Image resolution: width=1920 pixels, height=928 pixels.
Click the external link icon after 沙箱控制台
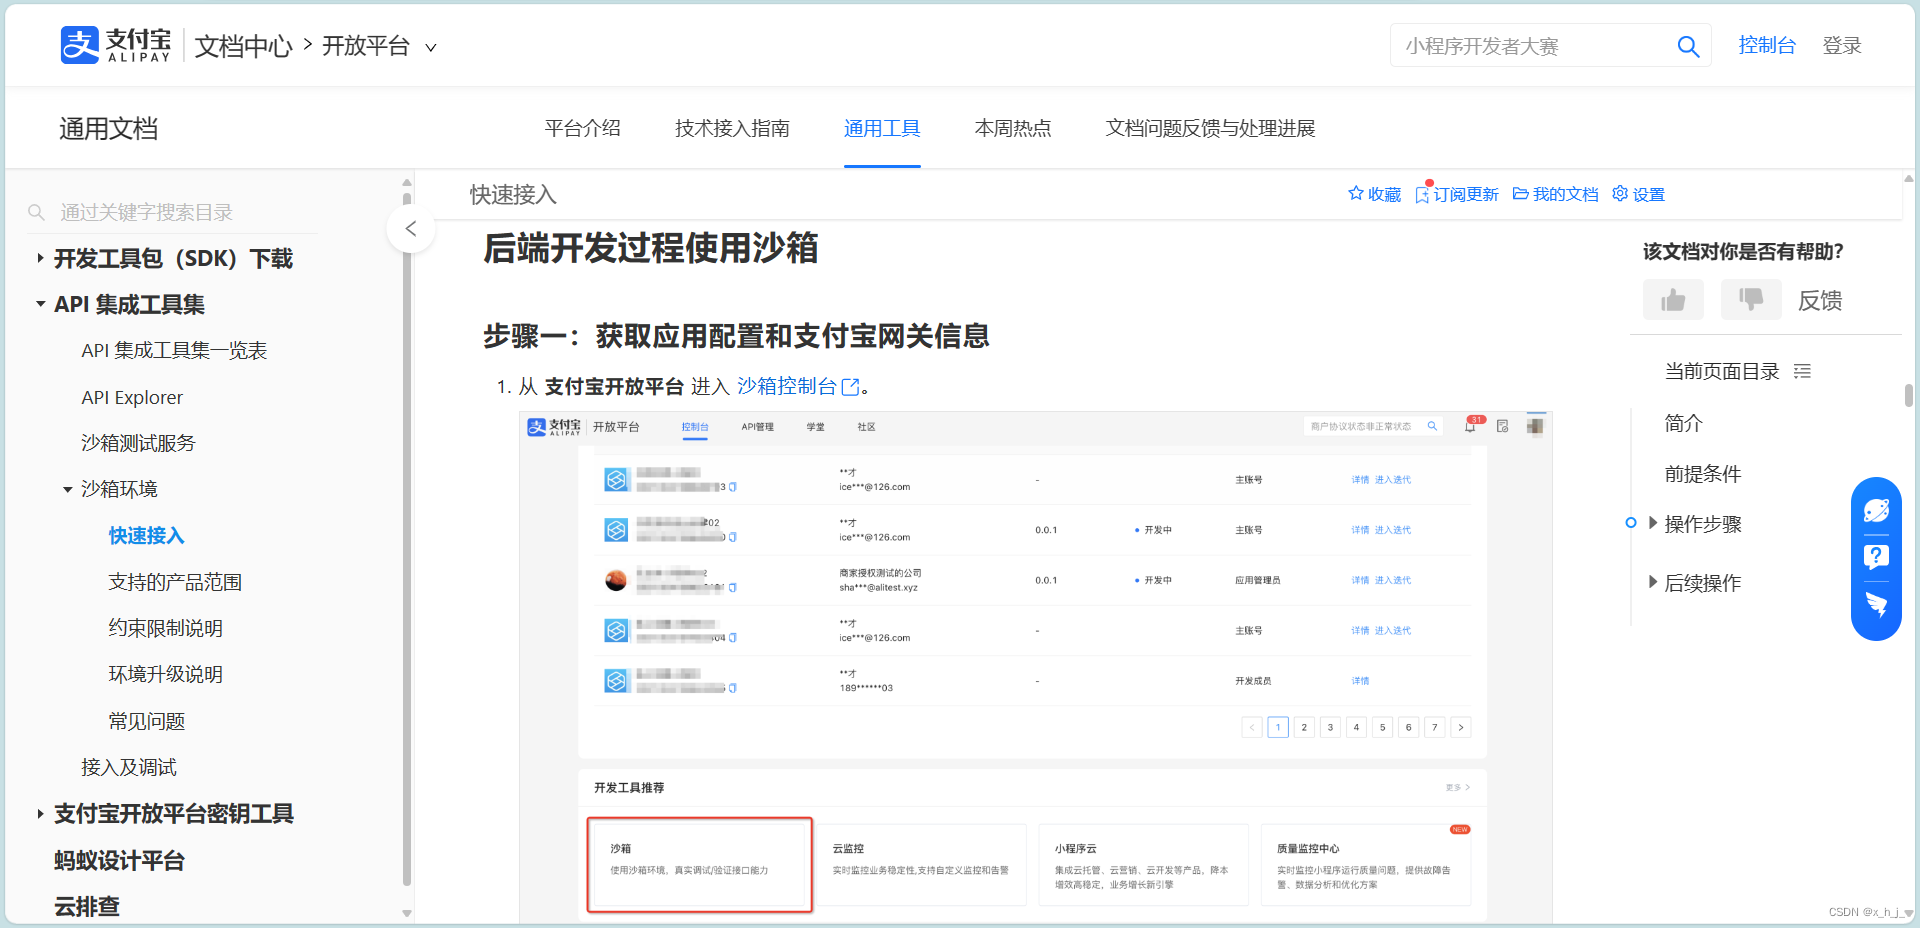pyautogui.click(x=851, y=387)
